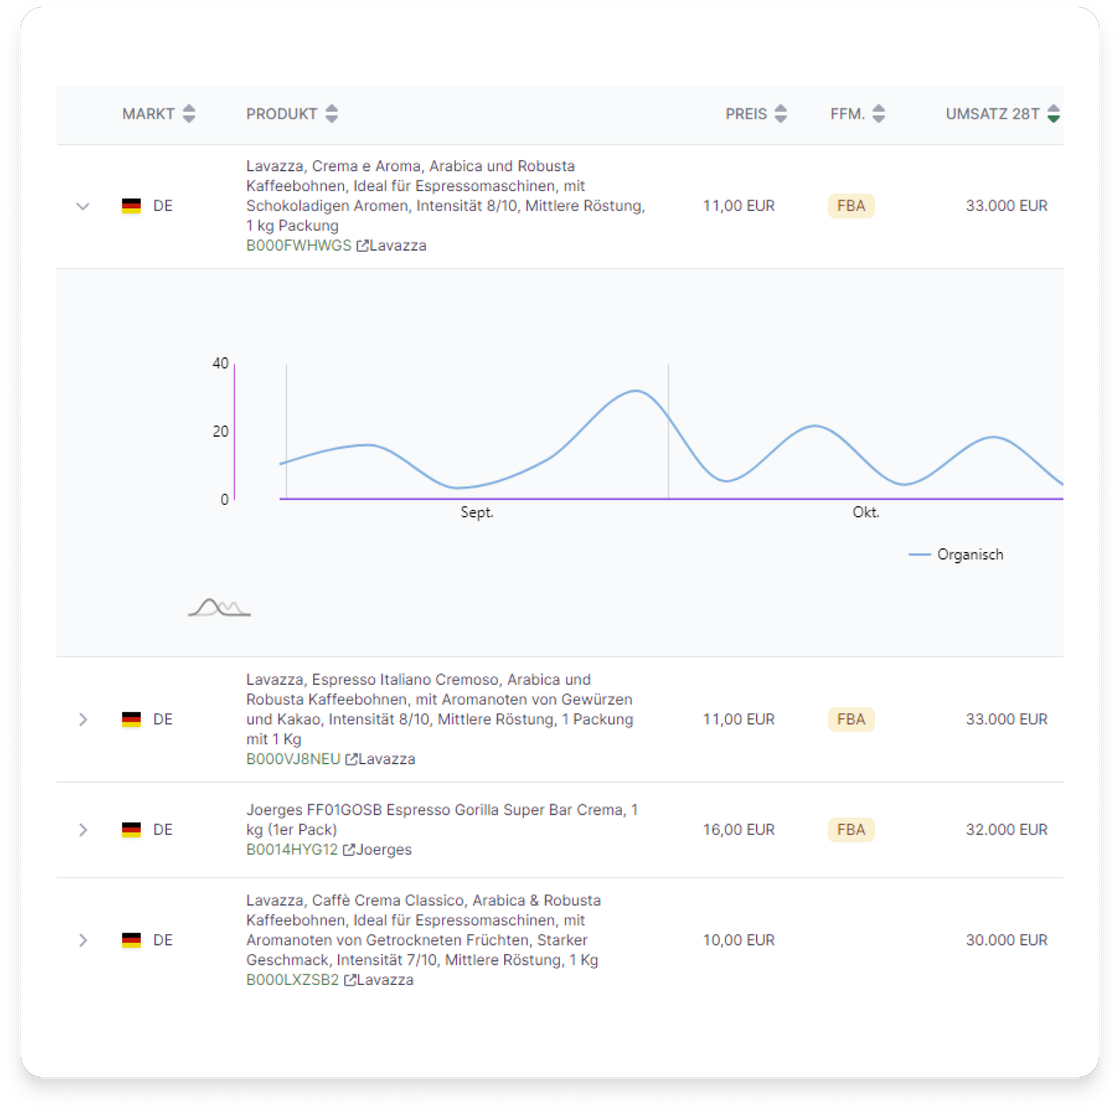Click the 10,00 EUR price cell
Viewport: 1120px width, 1112px height.
739,940
